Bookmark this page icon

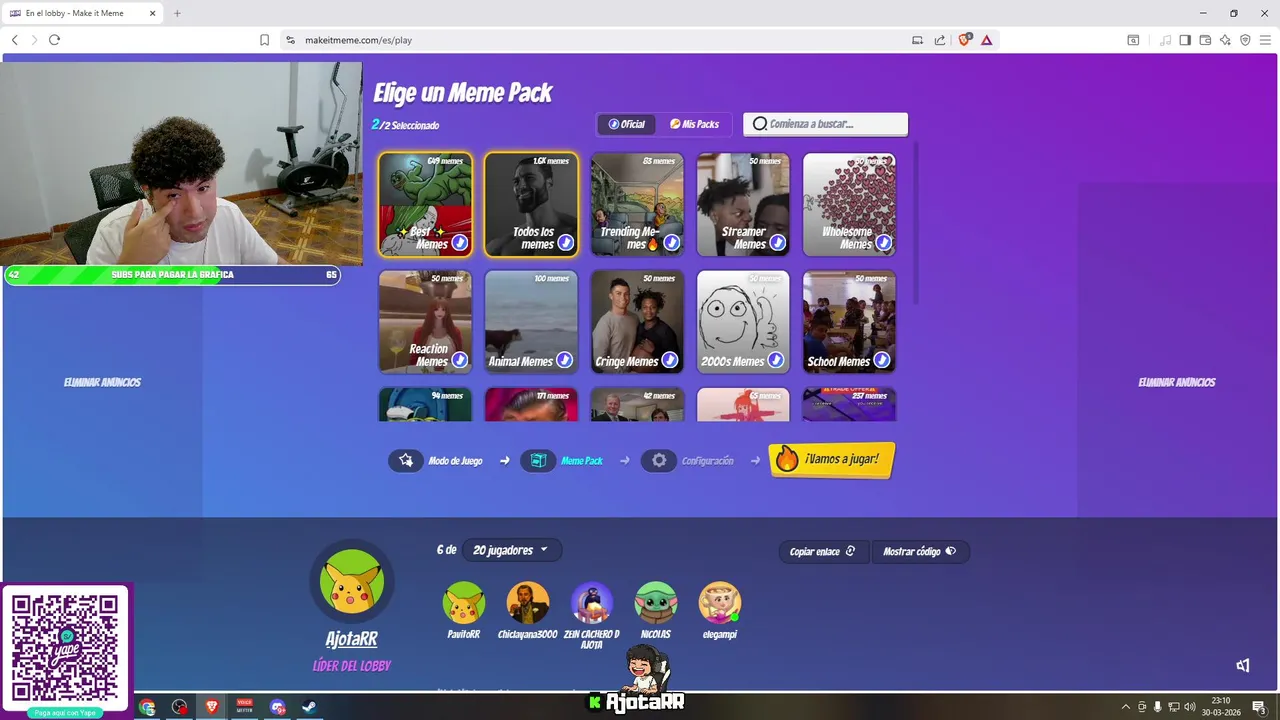coord(264,40)
